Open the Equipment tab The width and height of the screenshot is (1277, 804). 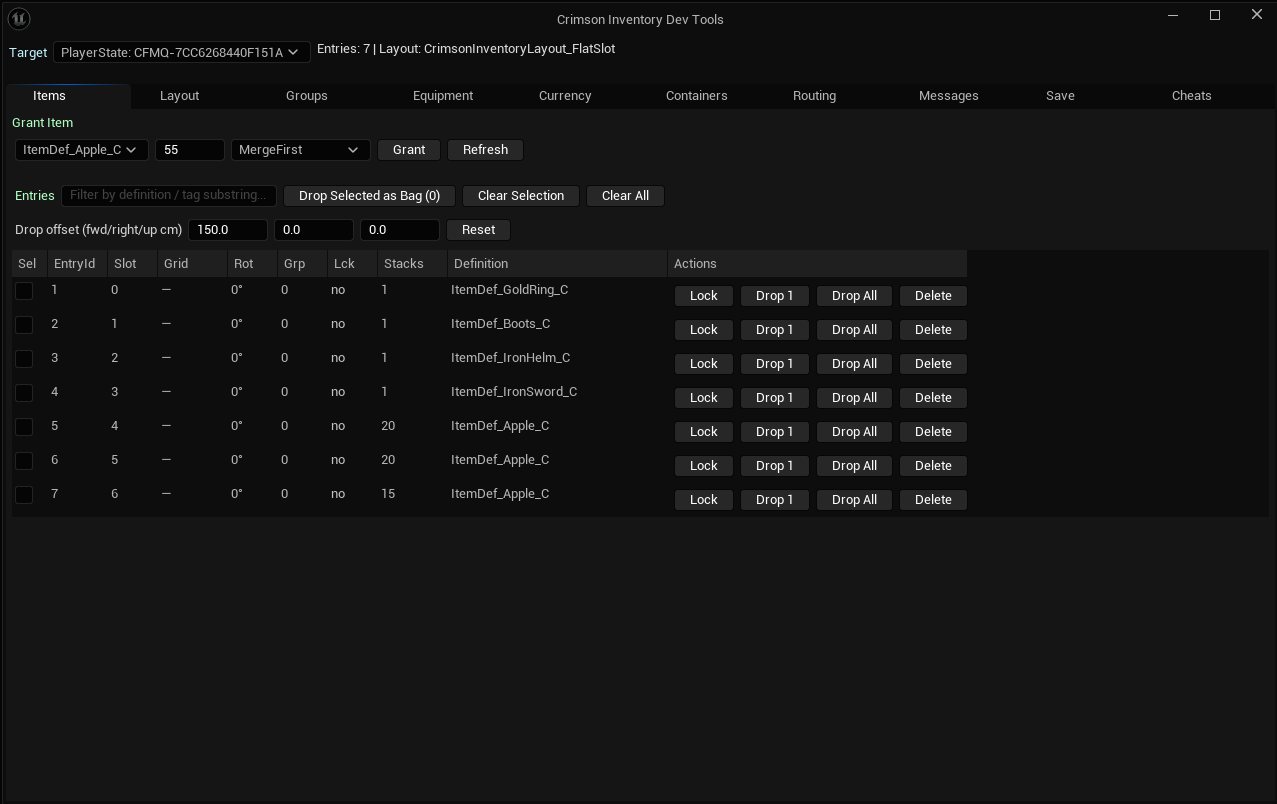coord(443,96)
